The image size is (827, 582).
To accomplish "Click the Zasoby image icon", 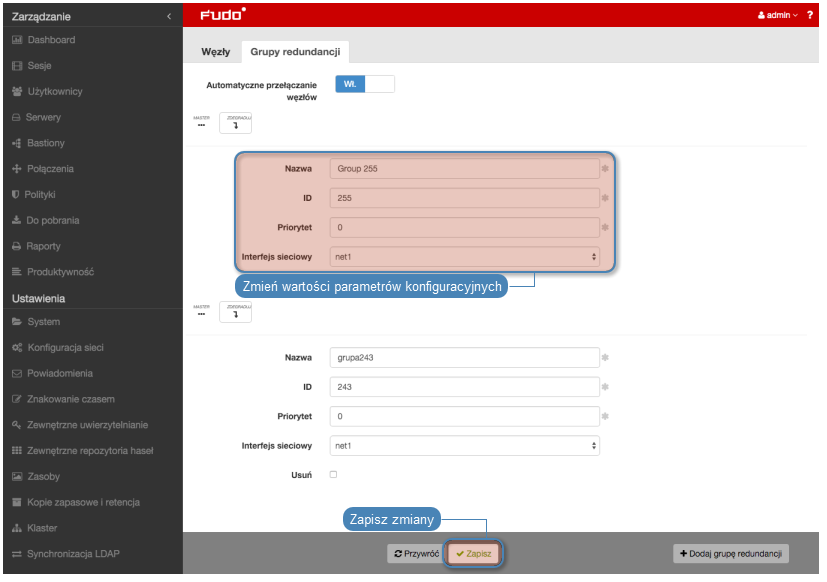I will tap(17, 477).
